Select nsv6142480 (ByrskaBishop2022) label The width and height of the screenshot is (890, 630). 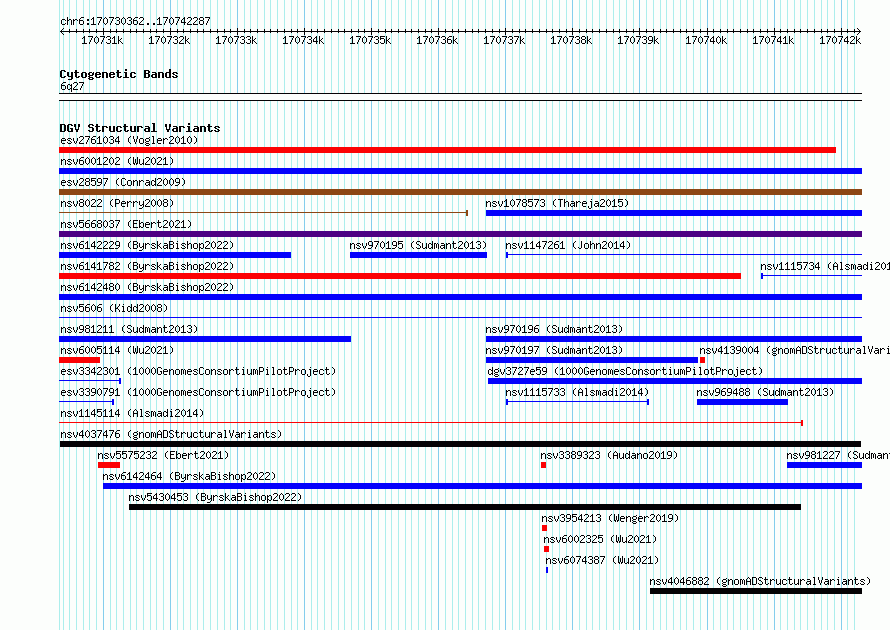147,287
